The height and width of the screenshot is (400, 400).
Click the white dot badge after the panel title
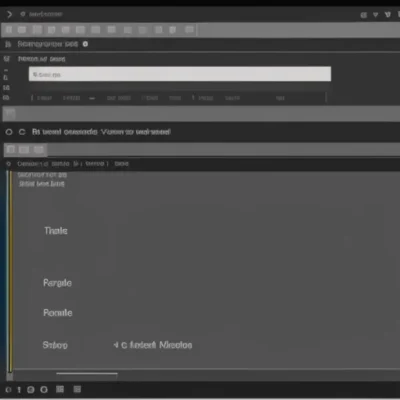[x=85, y=44]
